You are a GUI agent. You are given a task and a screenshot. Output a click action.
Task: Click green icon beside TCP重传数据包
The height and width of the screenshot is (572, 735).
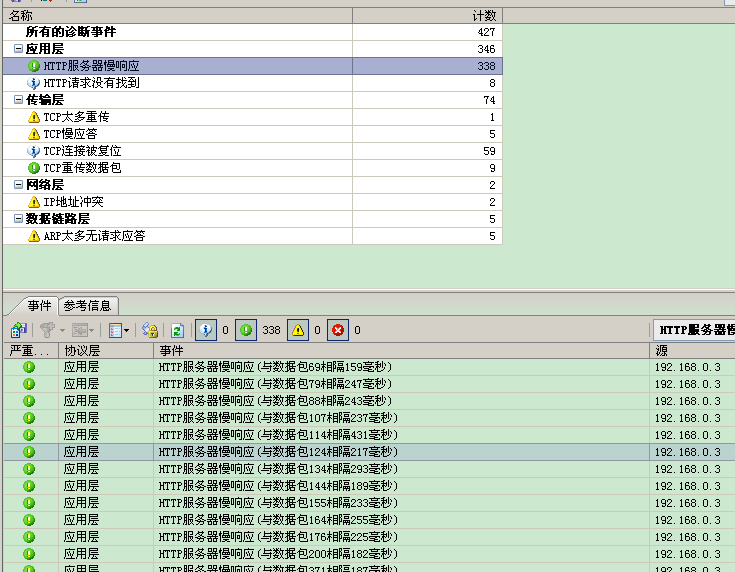pyautogui.click(x=34, y=167)
